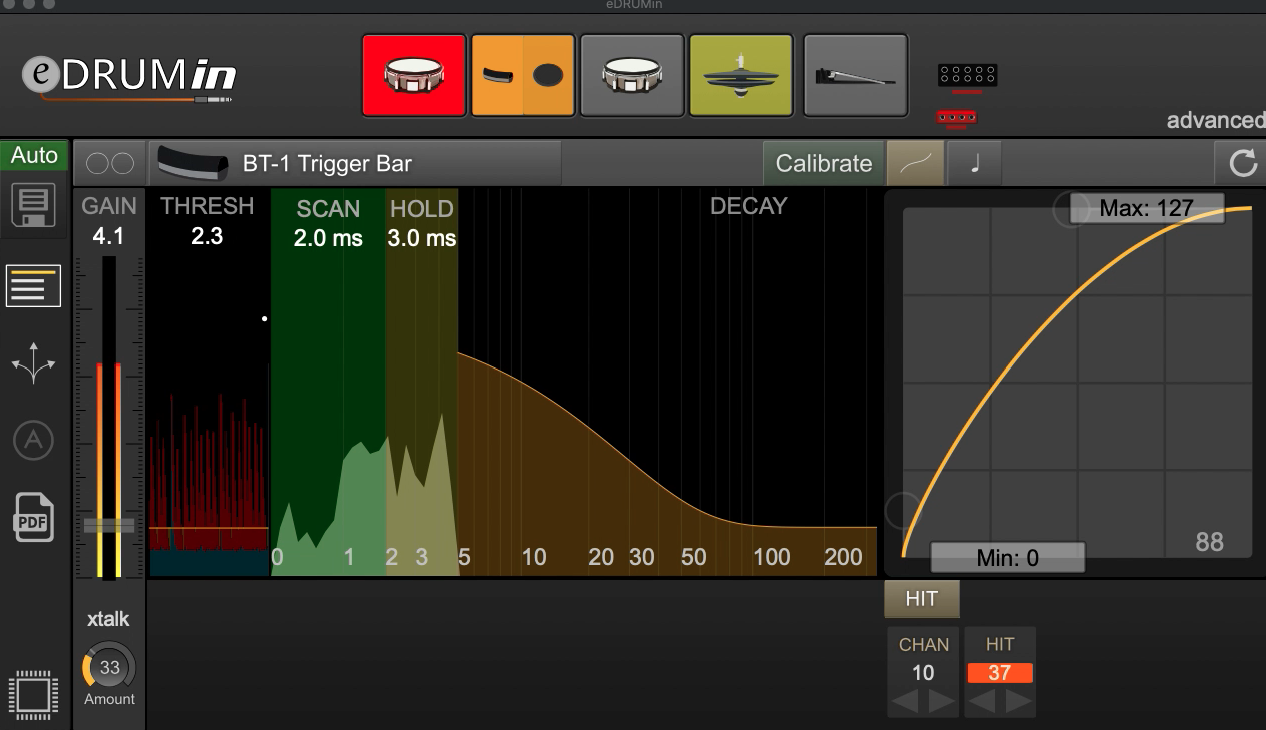Screen dimensions: 1266x730
Task: Save settings with the floppy disk icon
Action: click(x=33, y=205)
